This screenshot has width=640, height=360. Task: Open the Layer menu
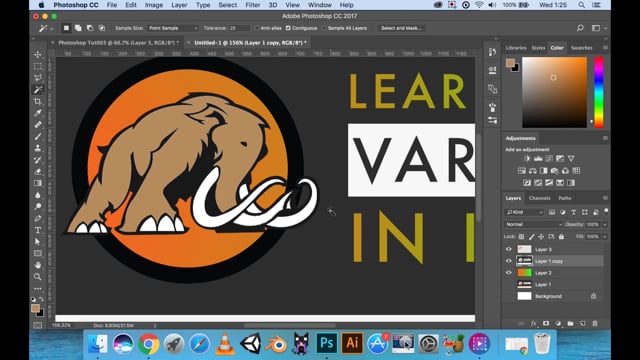[179, 5]
